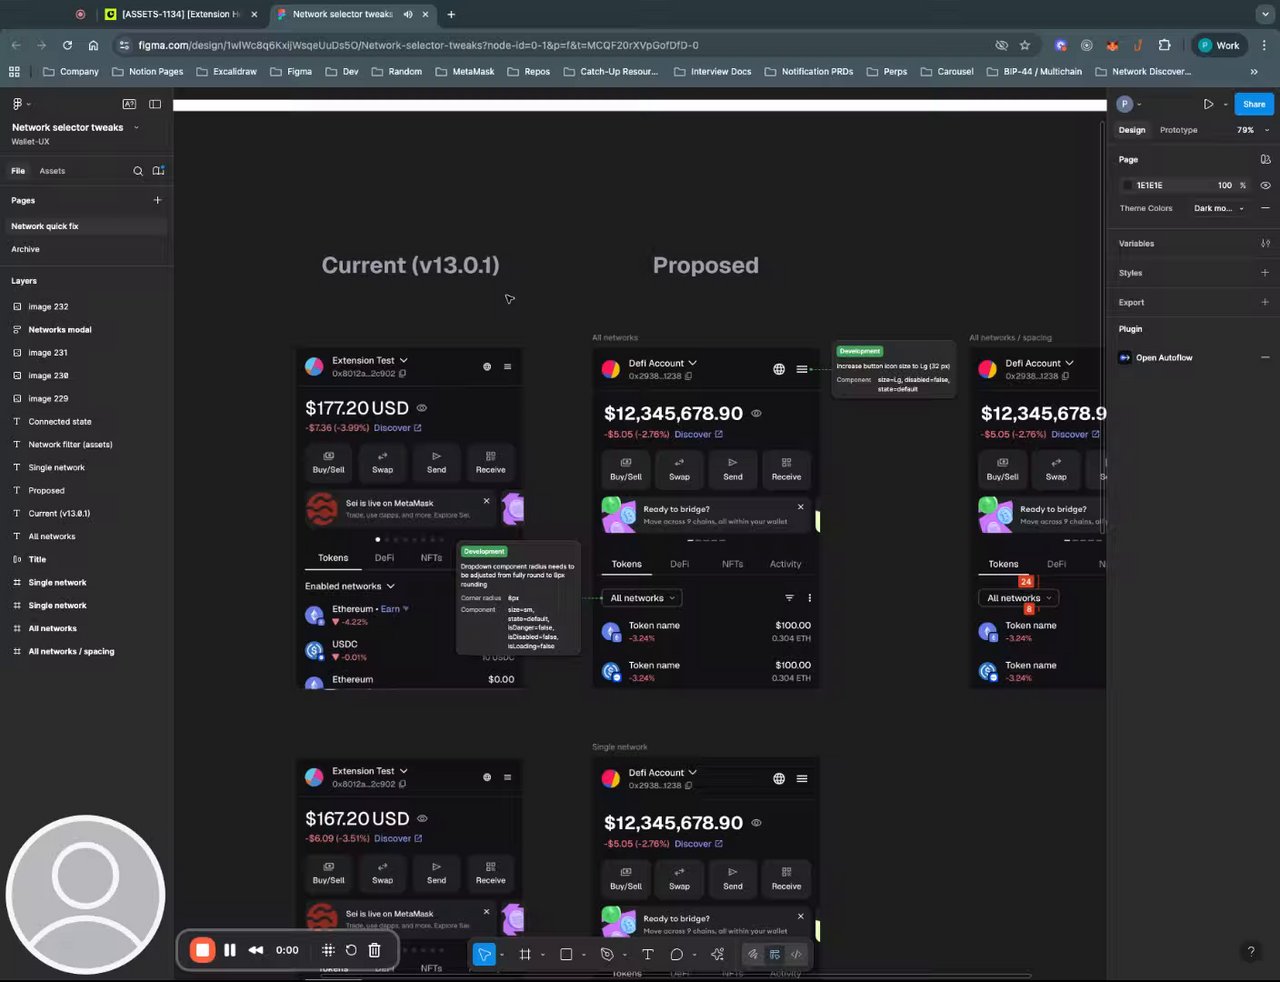Viewport: 1280px width, 982px height.
Task: Edit the page opacity 100 field
Action: [x=1224, y=185]
